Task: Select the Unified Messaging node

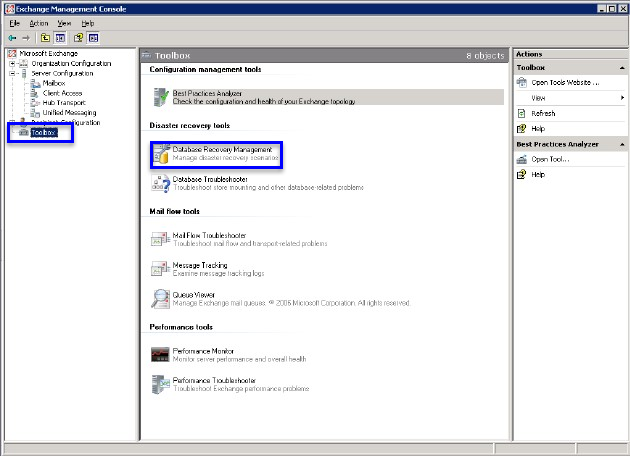Action: click(x=70, y=112)
